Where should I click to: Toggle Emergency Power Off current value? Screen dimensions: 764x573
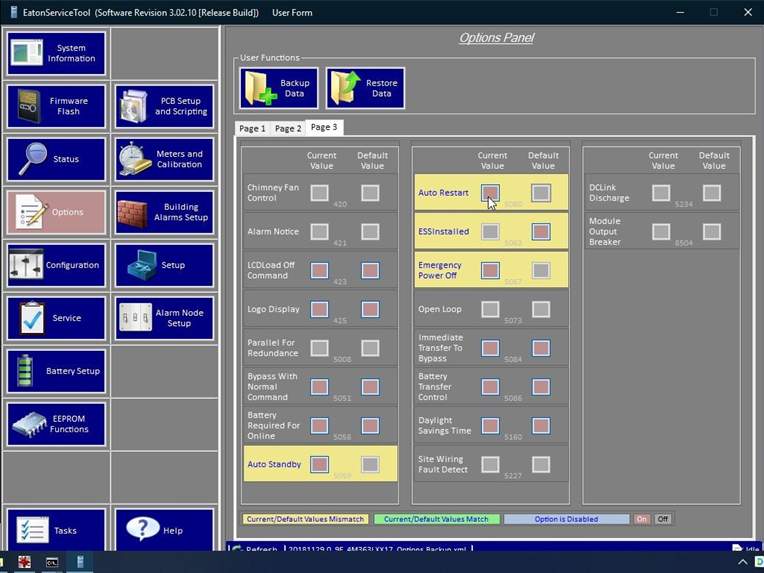[x=490, y=270]
